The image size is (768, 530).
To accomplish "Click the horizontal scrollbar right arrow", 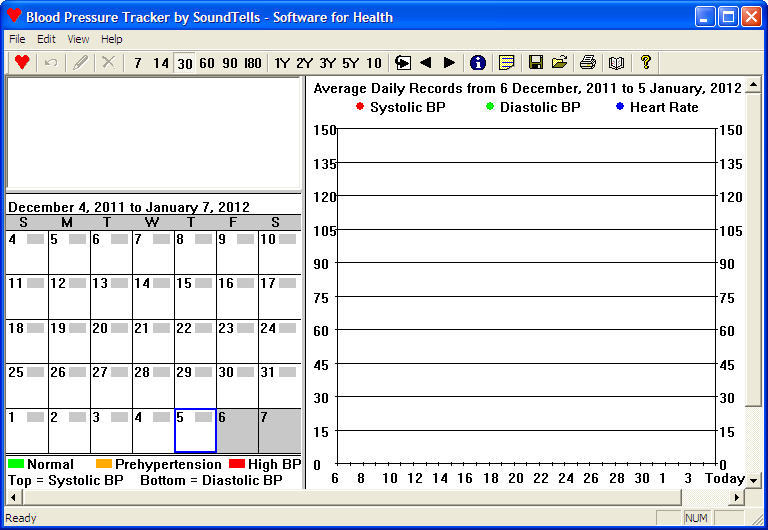I will point(736,498).
